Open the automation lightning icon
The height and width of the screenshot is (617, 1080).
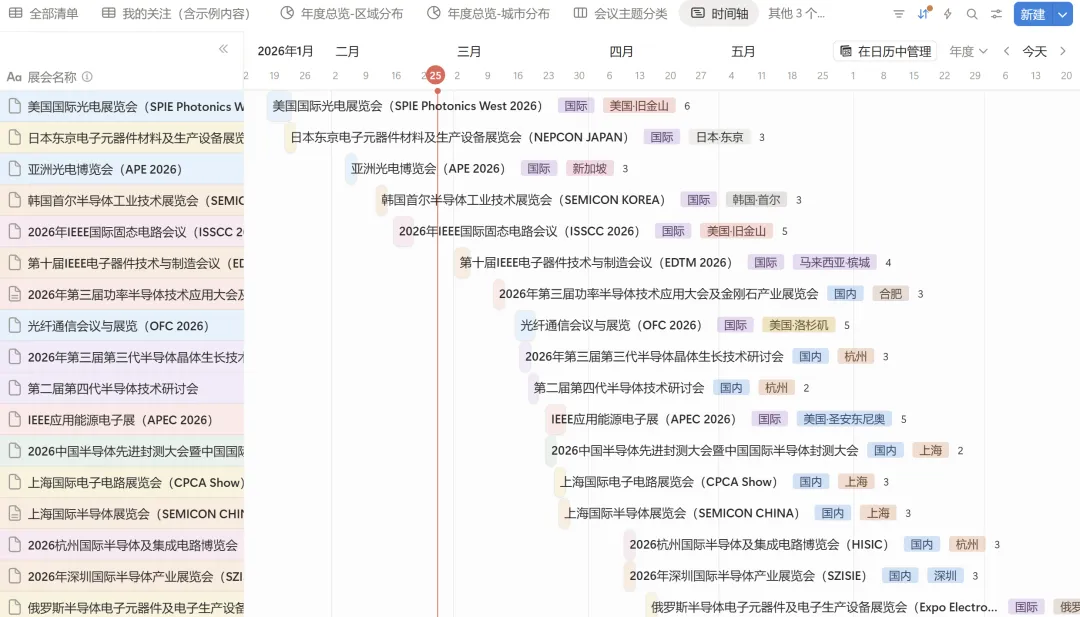(x=948, y=14)
